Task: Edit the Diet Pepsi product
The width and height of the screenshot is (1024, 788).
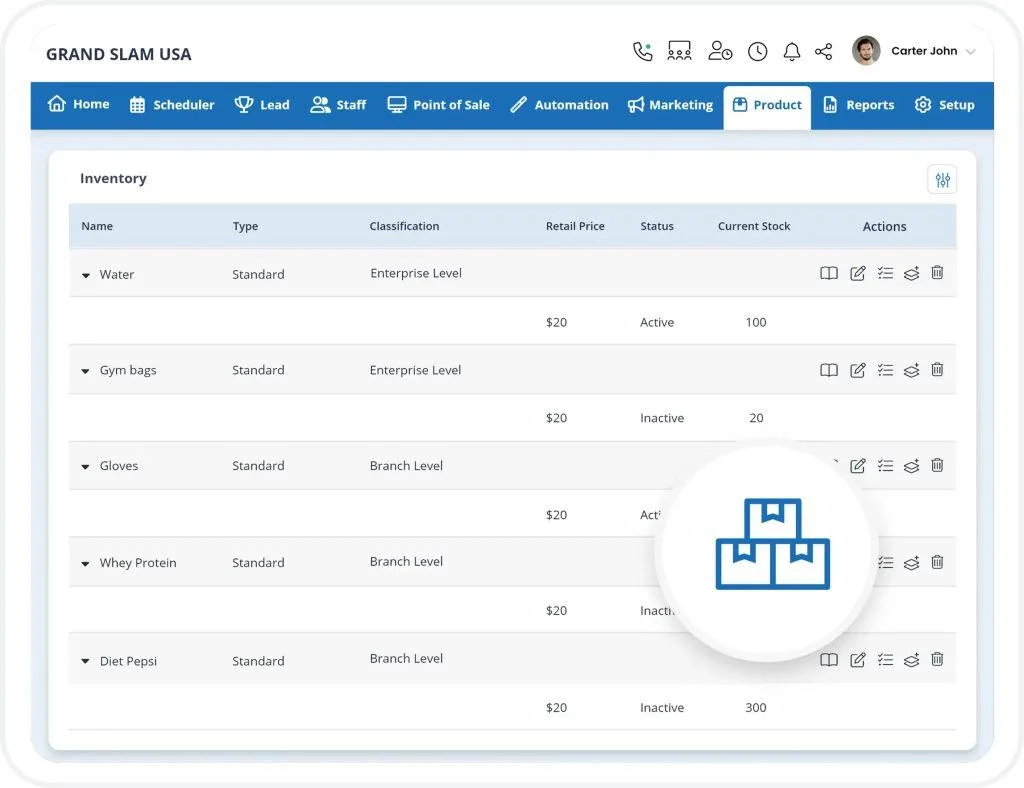Action: [x=857, y=659]
